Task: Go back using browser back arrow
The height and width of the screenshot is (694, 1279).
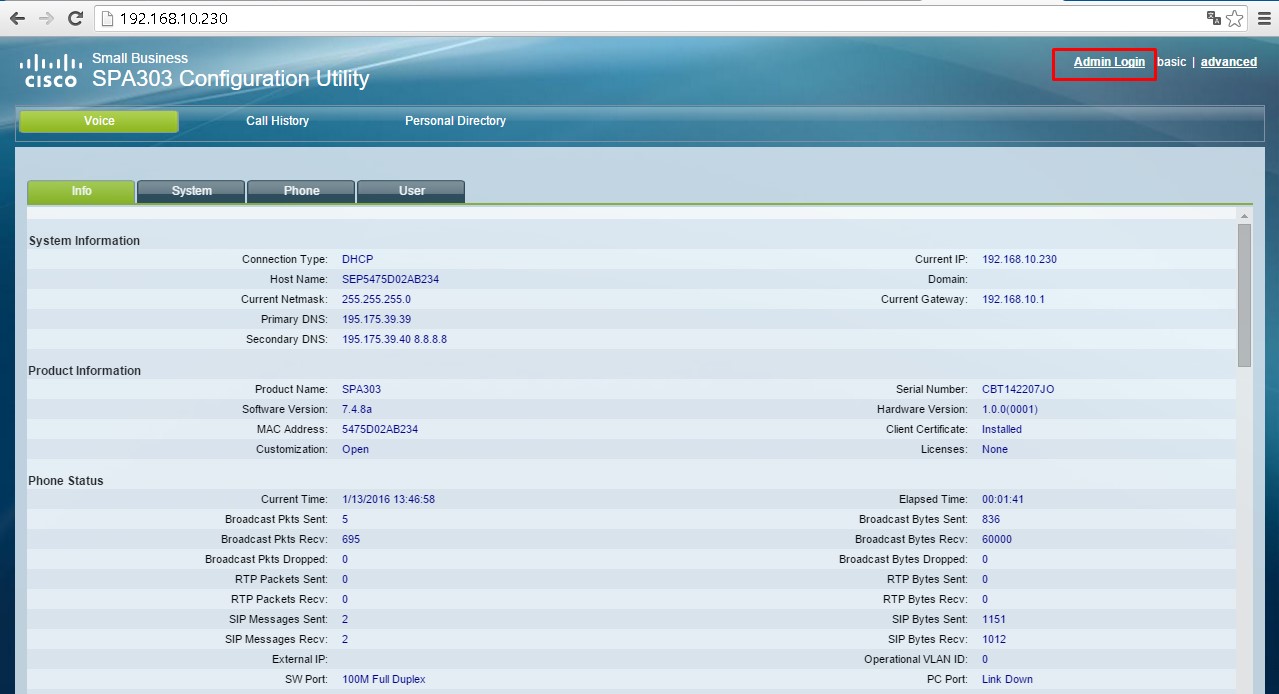Action: point(17,18)
